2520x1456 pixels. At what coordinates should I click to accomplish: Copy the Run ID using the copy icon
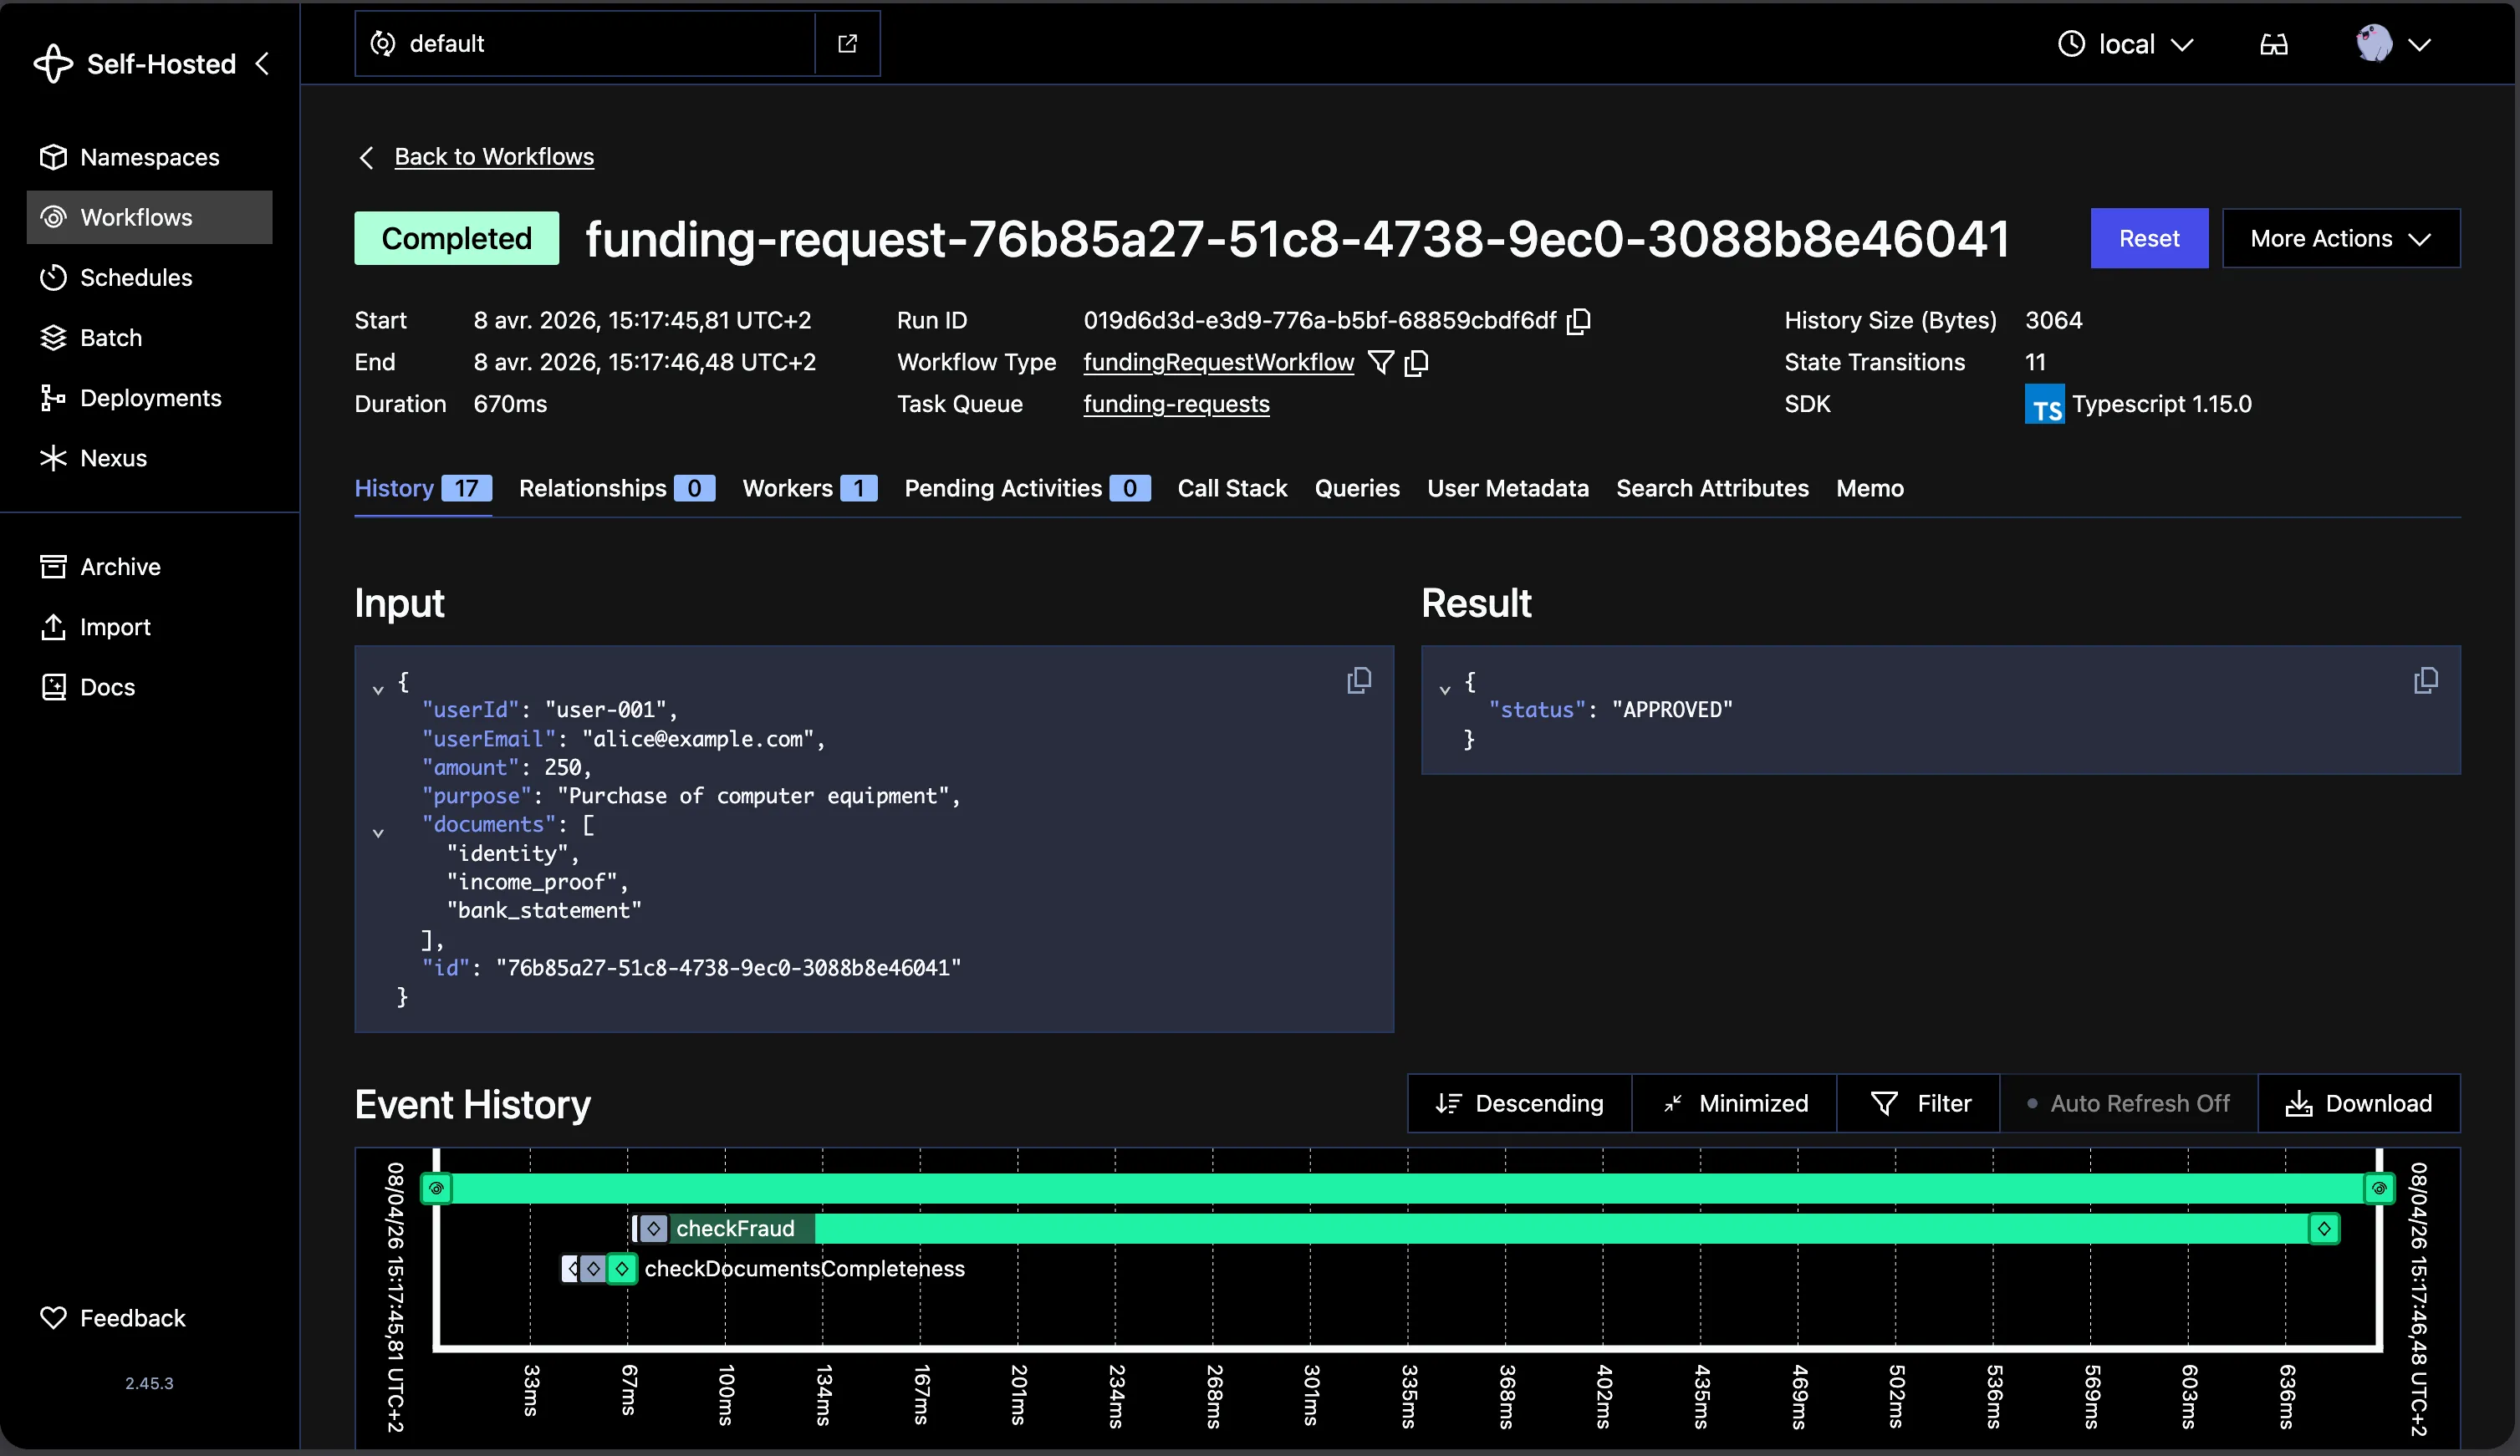click(1580, 321)
